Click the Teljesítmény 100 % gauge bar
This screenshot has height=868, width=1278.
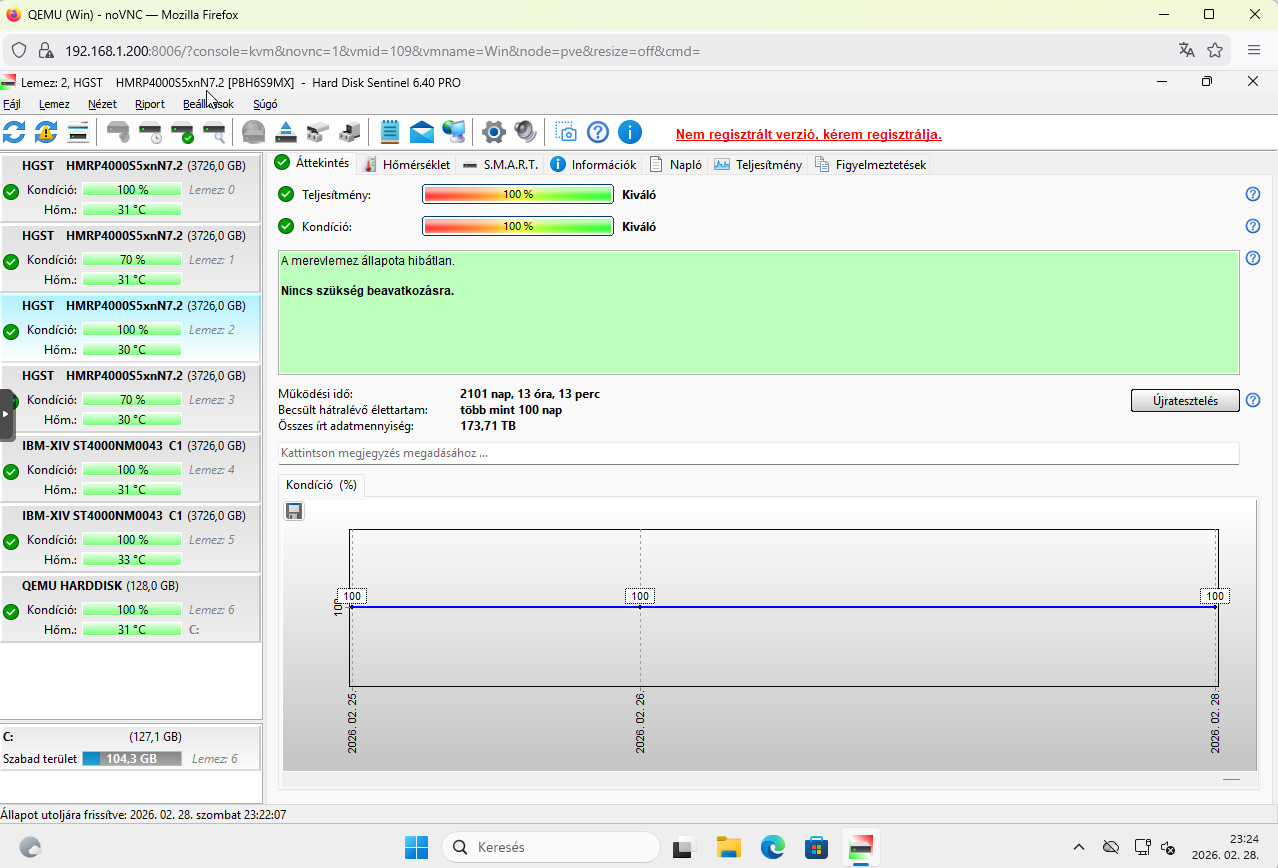pos(518,194)
